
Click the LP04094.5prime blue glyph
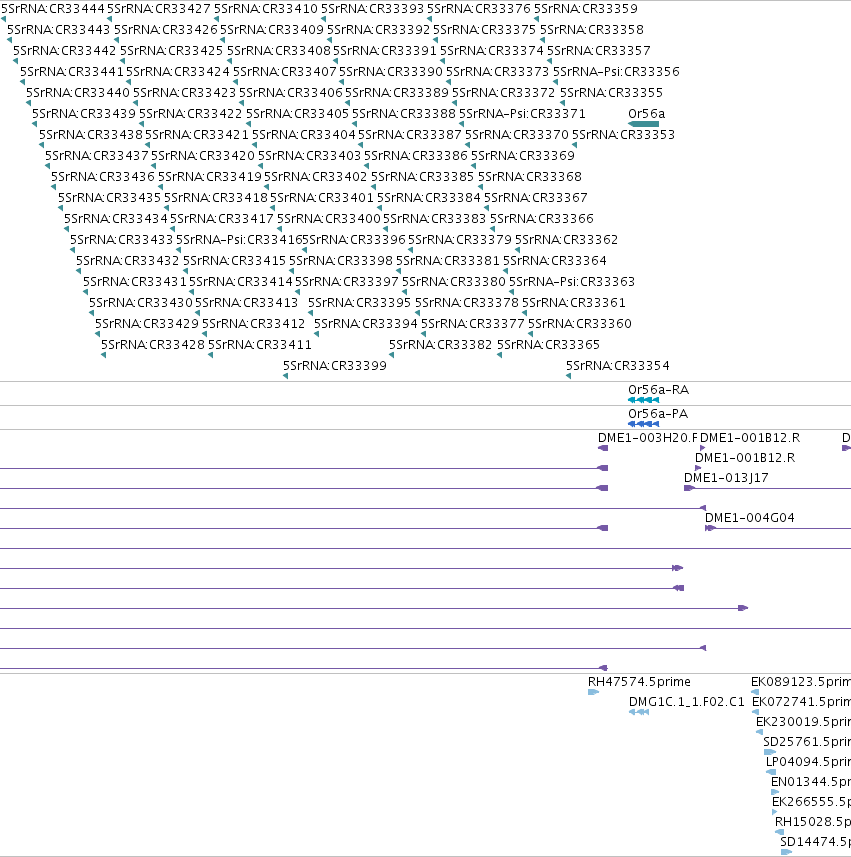tap(771, 772)
